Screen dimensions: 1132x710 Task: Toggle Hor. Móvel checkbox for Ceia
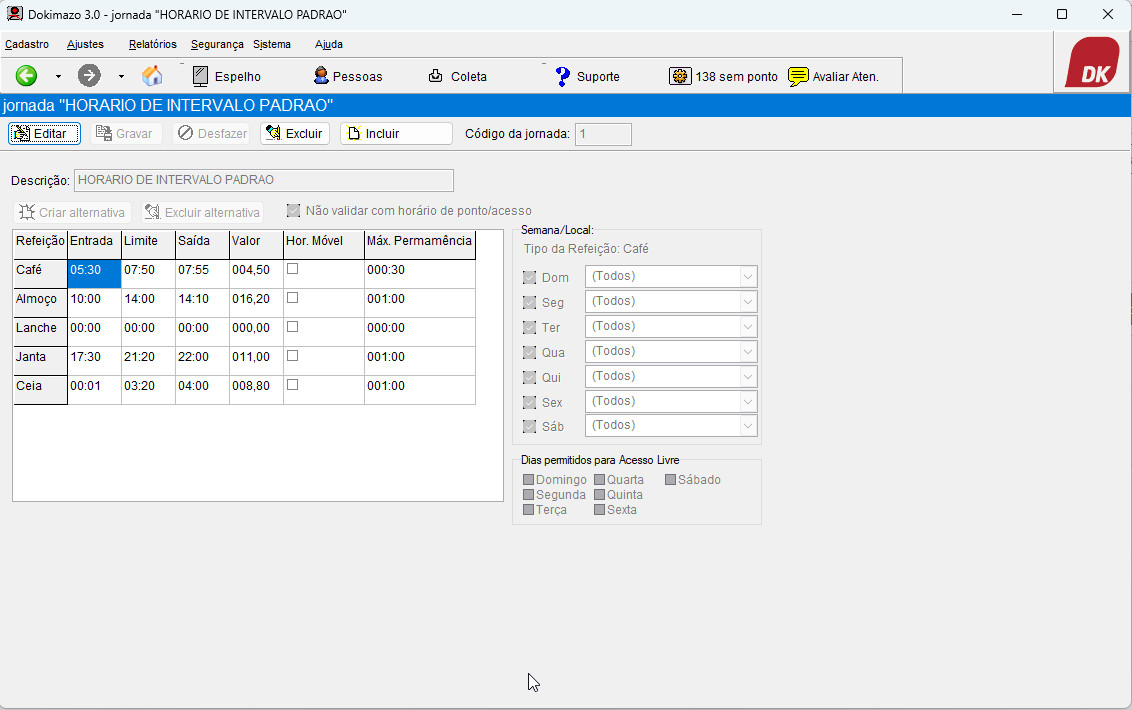coord(293,385)
